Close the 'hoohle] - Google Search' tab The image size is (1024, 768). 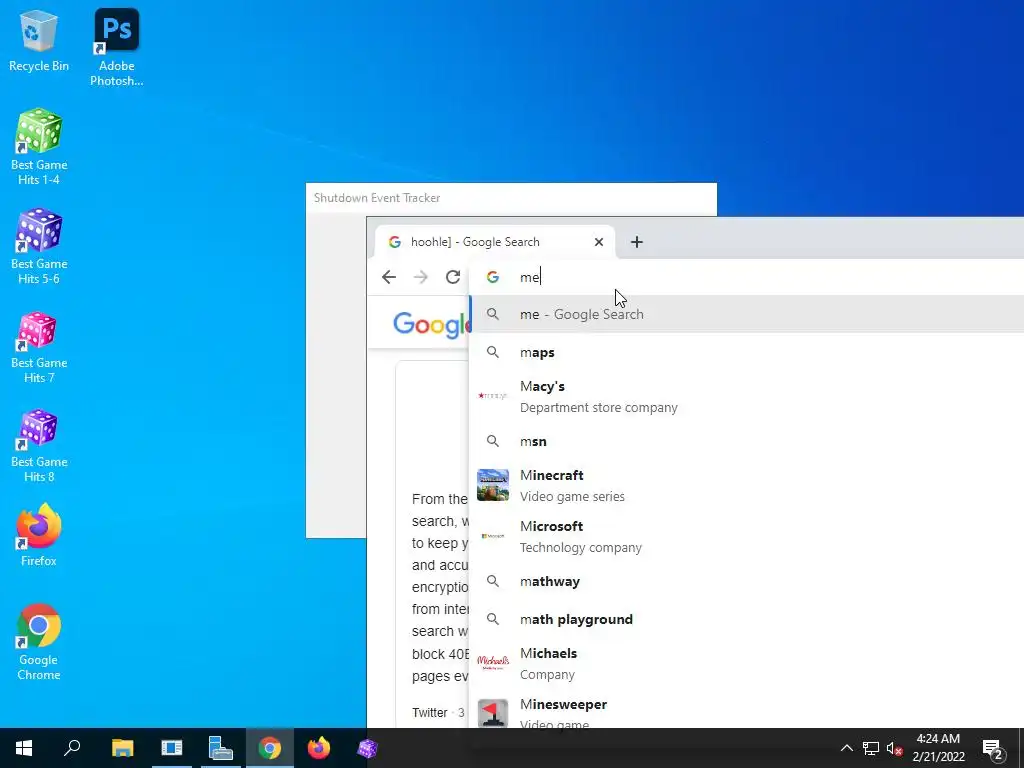599,242
